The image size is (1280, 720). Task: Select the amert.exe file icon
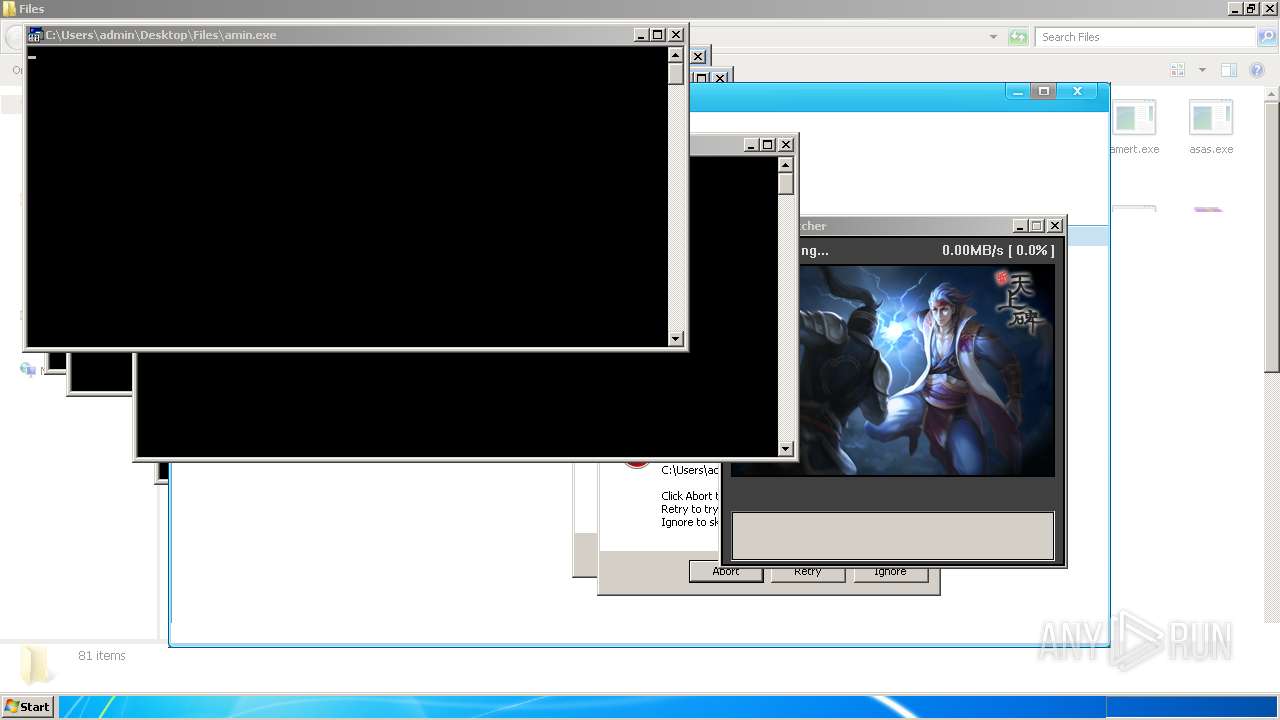(x=1135, y=119)
